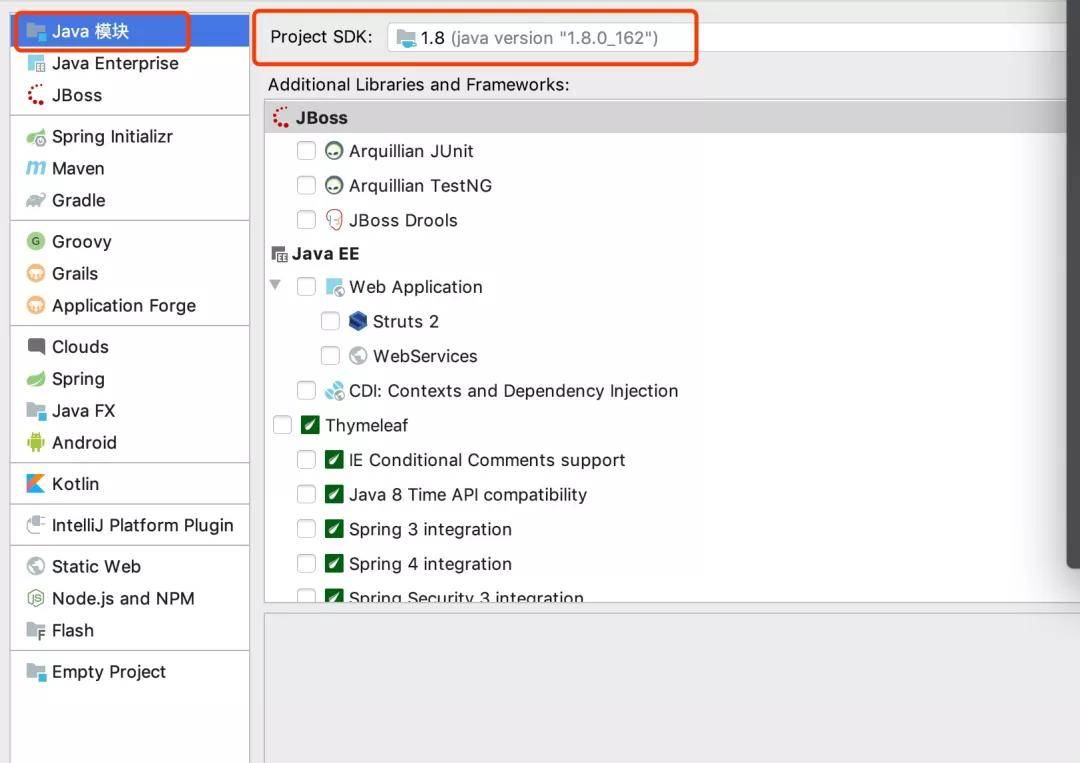Select Empty Project type
This screenshot has height=763, width=1080.
pos(130,671)
